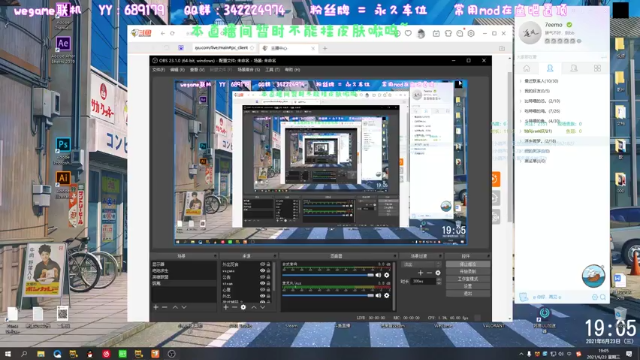The image size is (640, 360).
Task: Add a new scene in OBS Scenes dock
Action: (x=156, y=307)
